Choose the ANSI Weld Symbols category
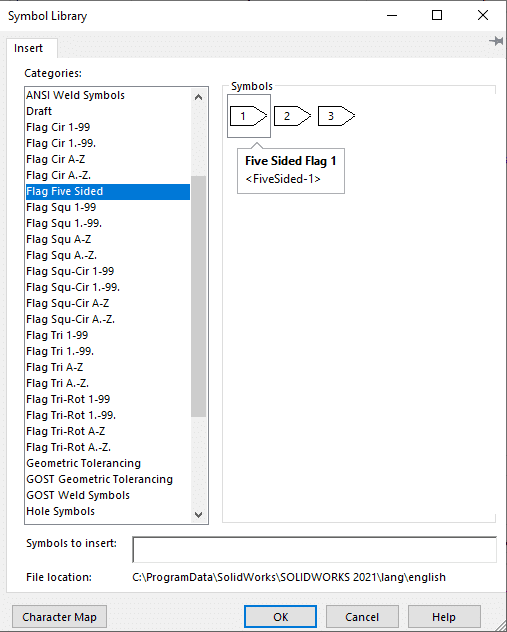The width and height of the screenshot is (507, 632). (108, 96)
